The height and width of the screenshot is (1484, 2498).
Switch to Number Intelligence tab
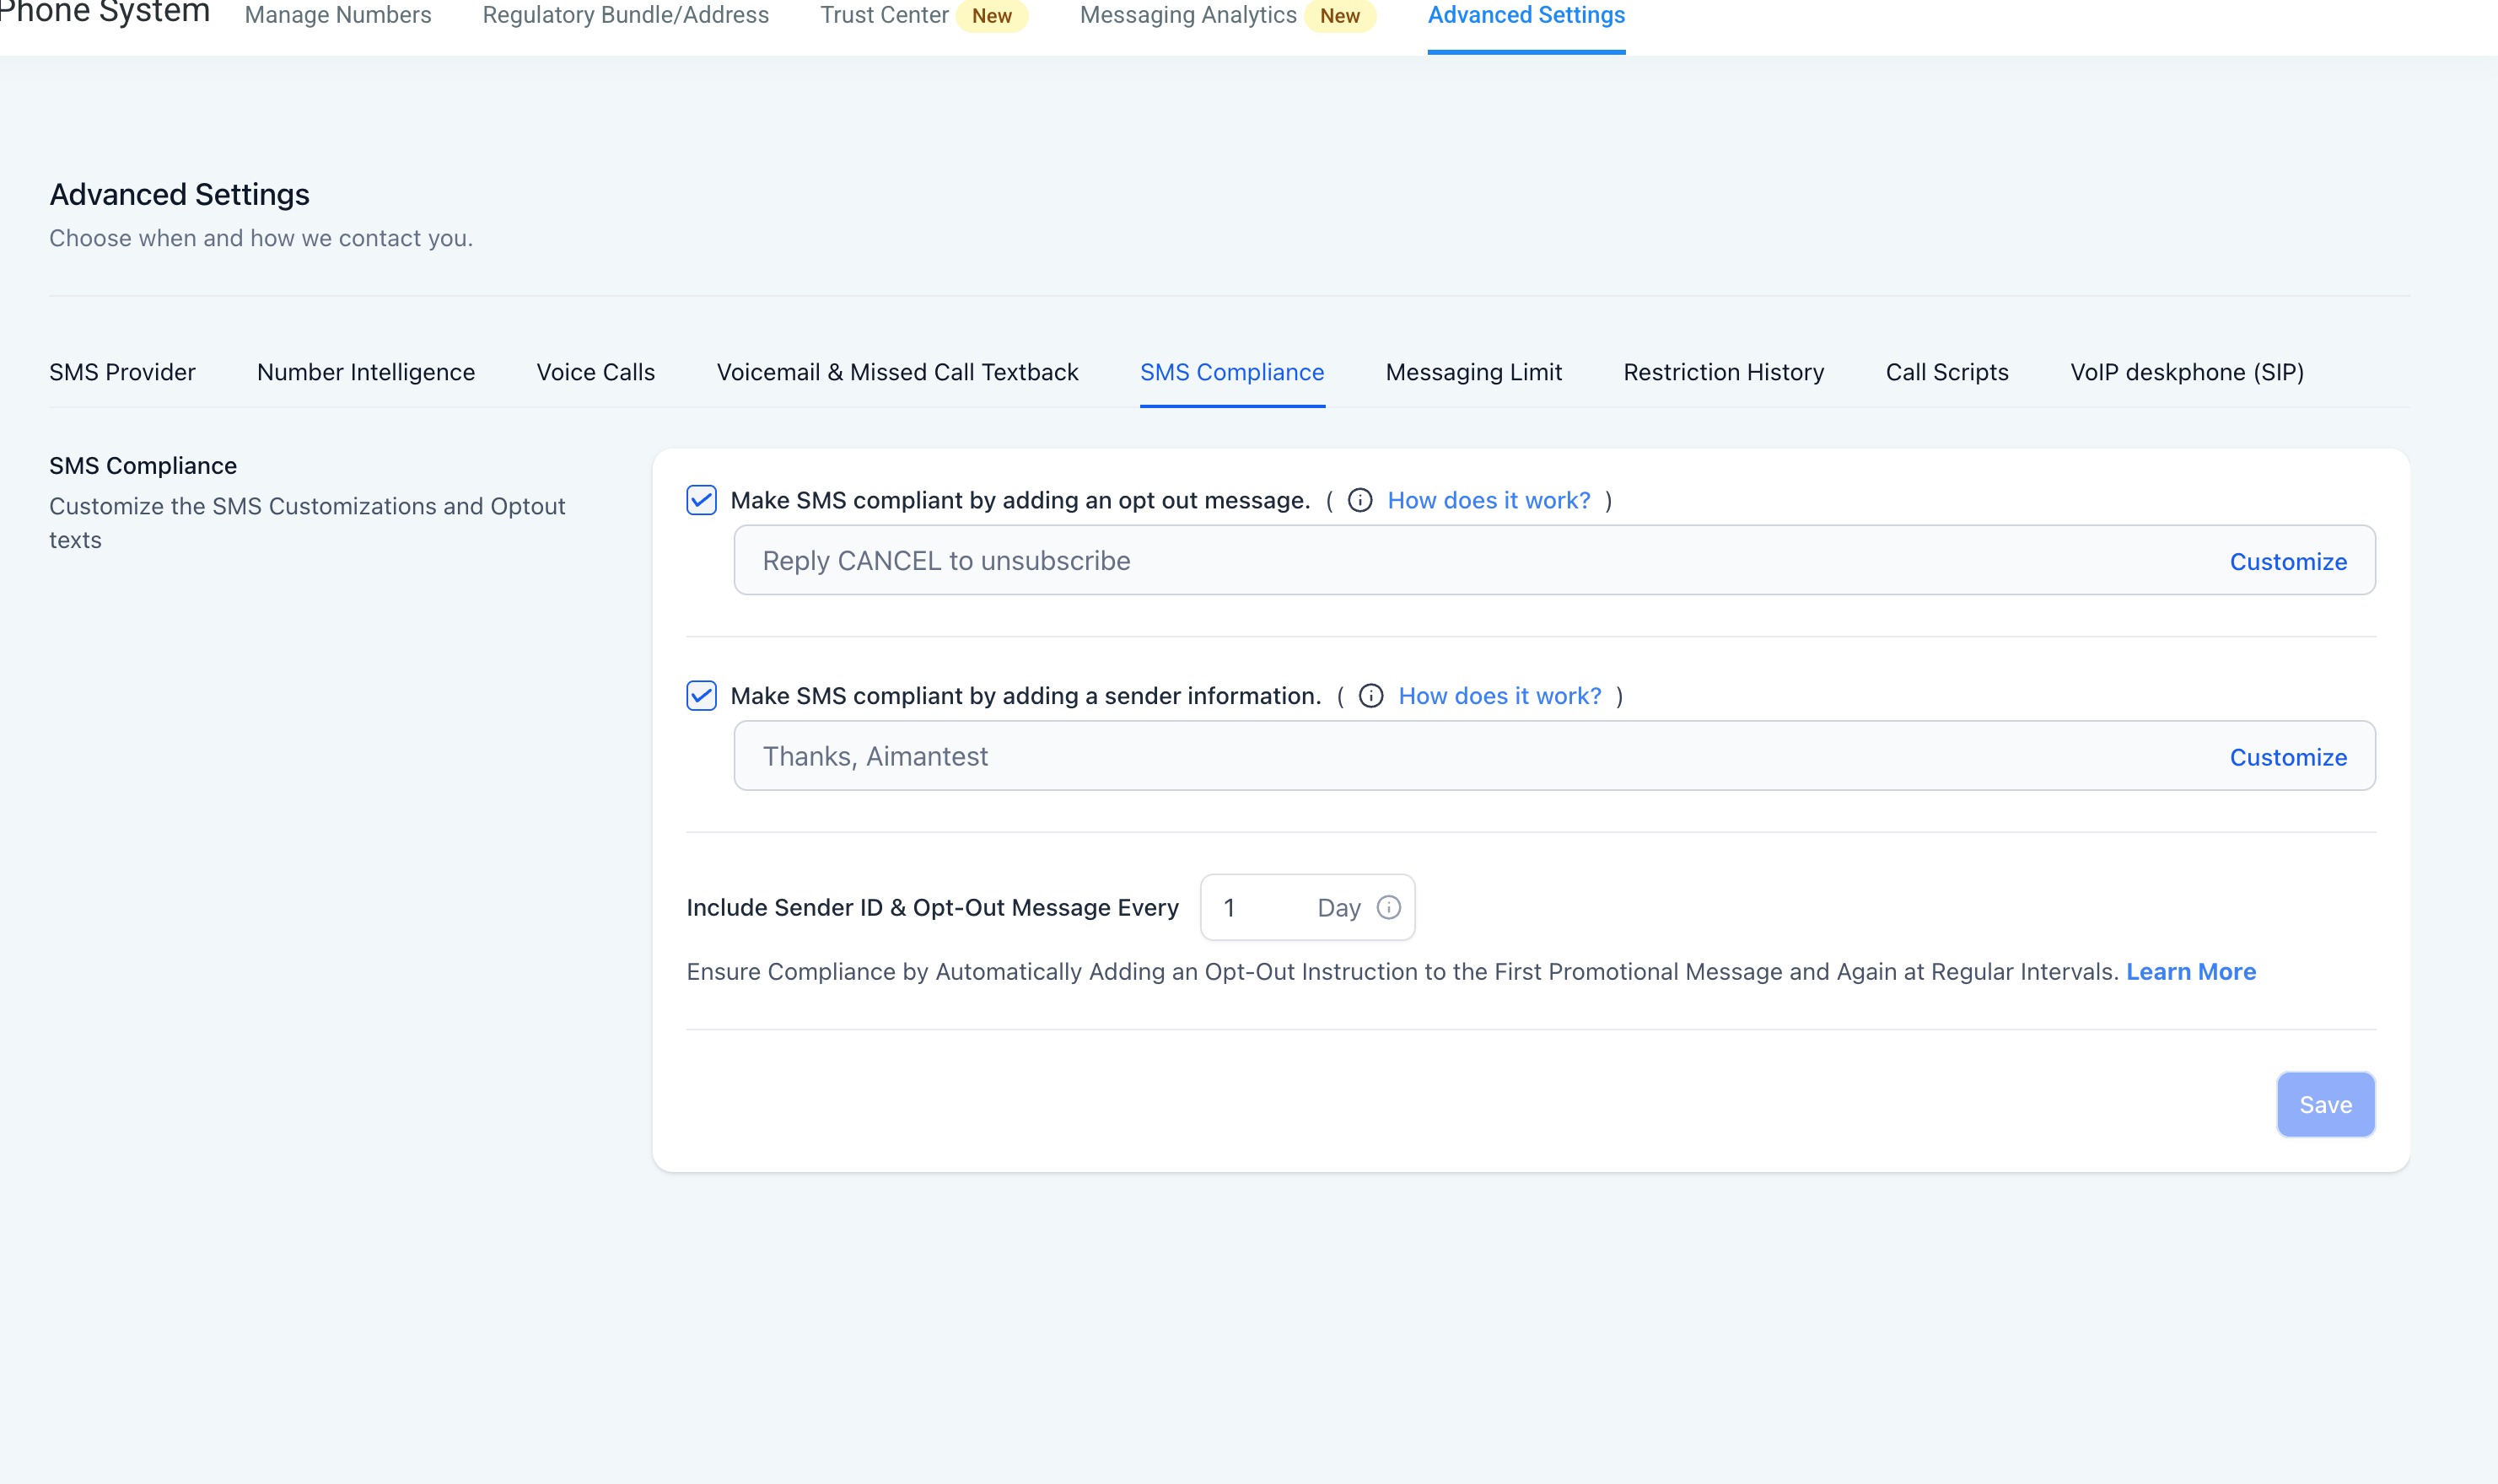click(365, 372)
